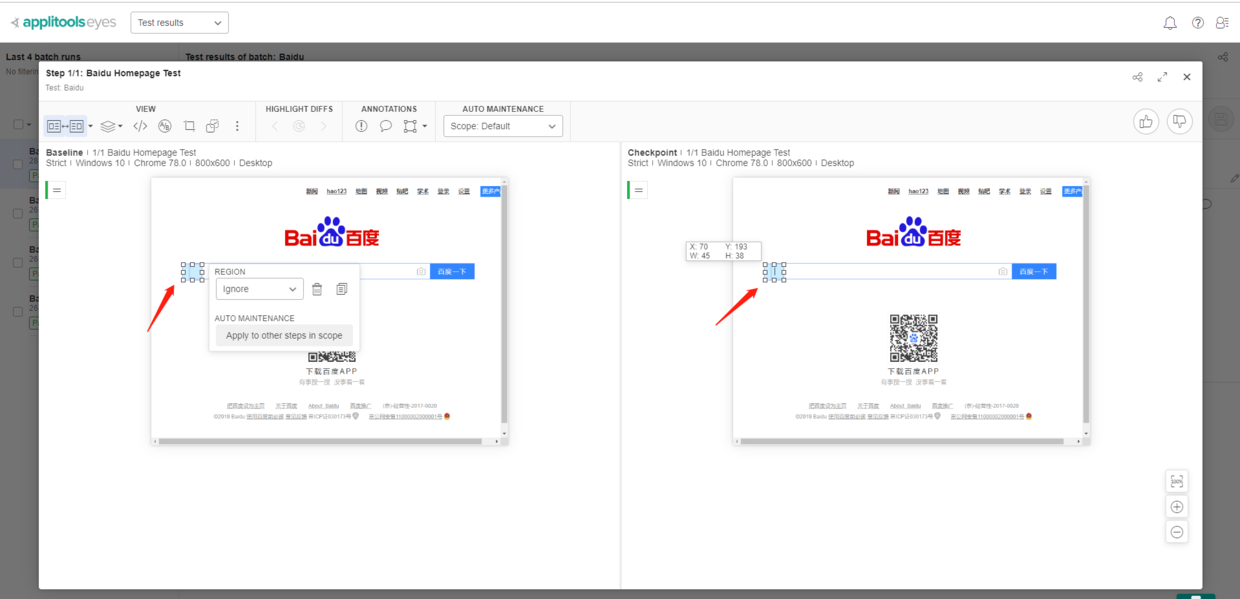Screen dimensions: 1240x599
Task: Click the 'Step 1/1: Baidu Homepage Test' title
Action: 114,73
